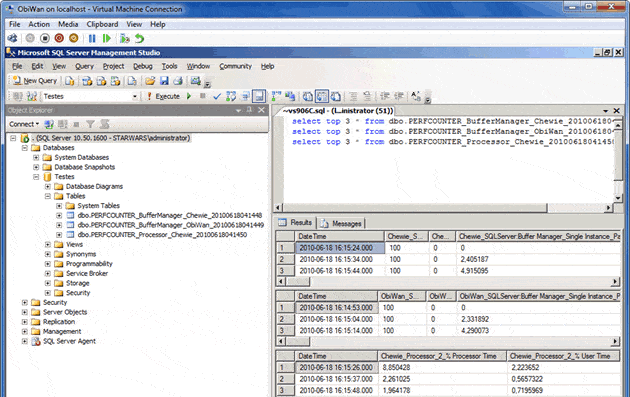Select PERFCOUNTER_Processor_Chewie table

[162, 235]
